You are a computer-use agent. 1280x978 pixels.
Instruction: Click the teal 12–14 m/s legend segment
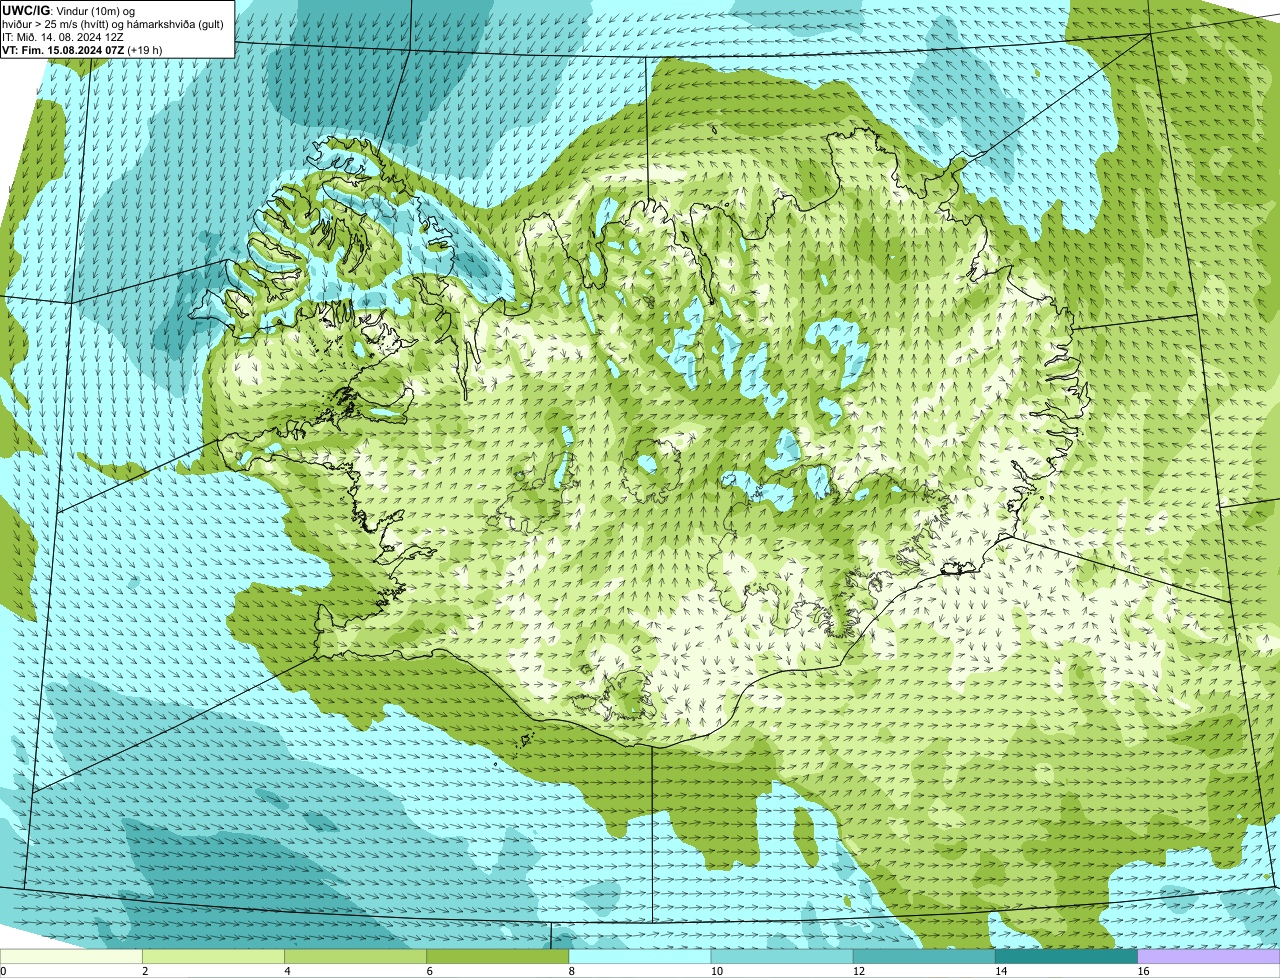point(924,956)
